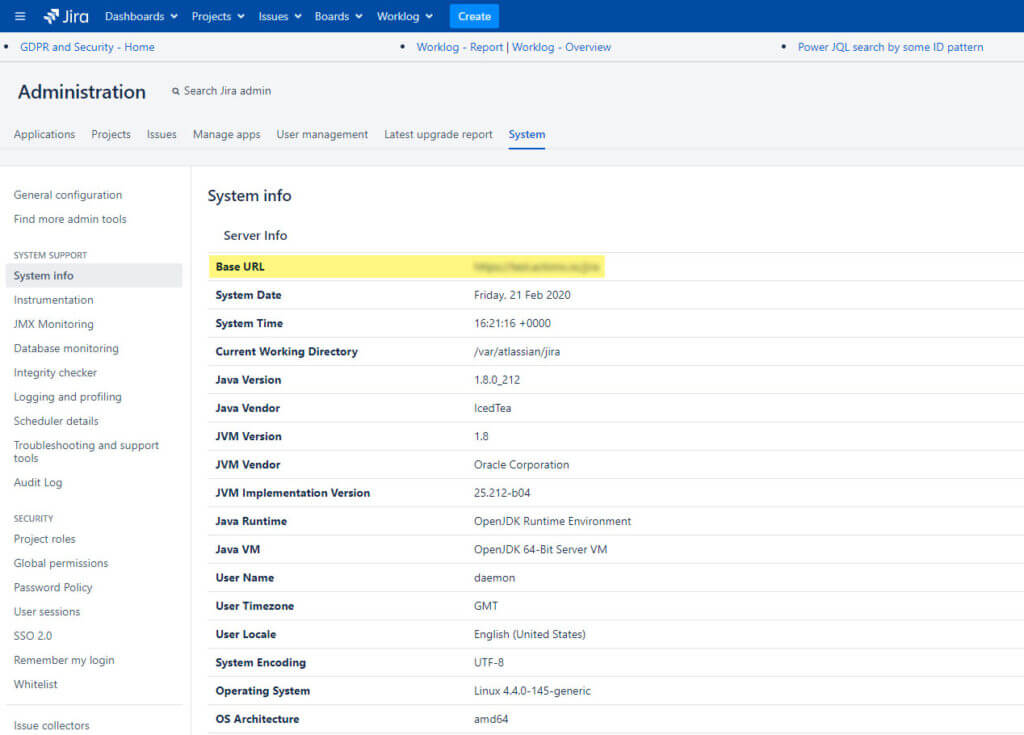Open Instrumentation page

pyautogui.click(x=54, y=300)
